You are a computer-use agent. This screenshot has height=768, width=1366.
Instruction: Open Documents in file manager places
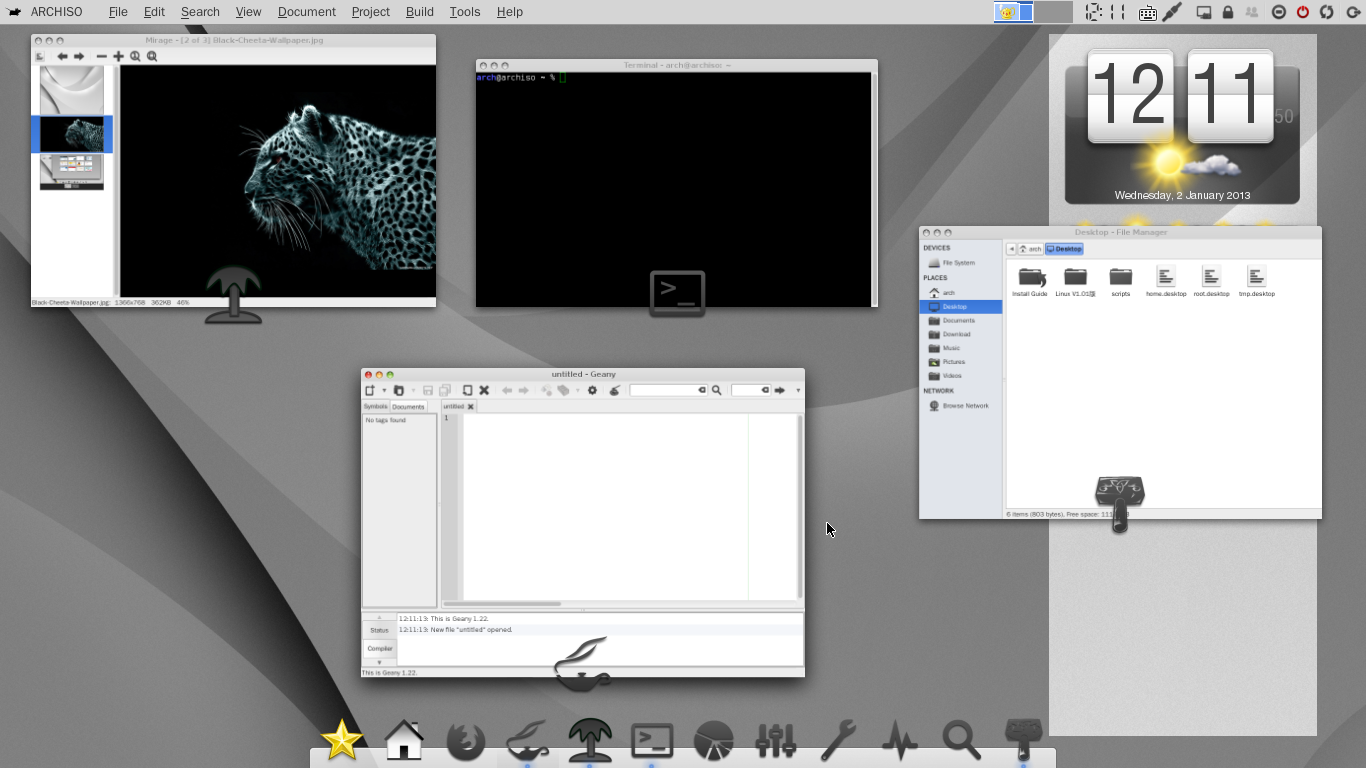[960, 321]
